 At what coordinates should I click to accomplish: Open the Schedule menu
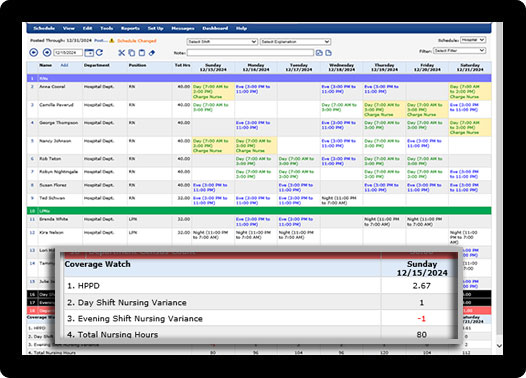(x=44, y=28)
